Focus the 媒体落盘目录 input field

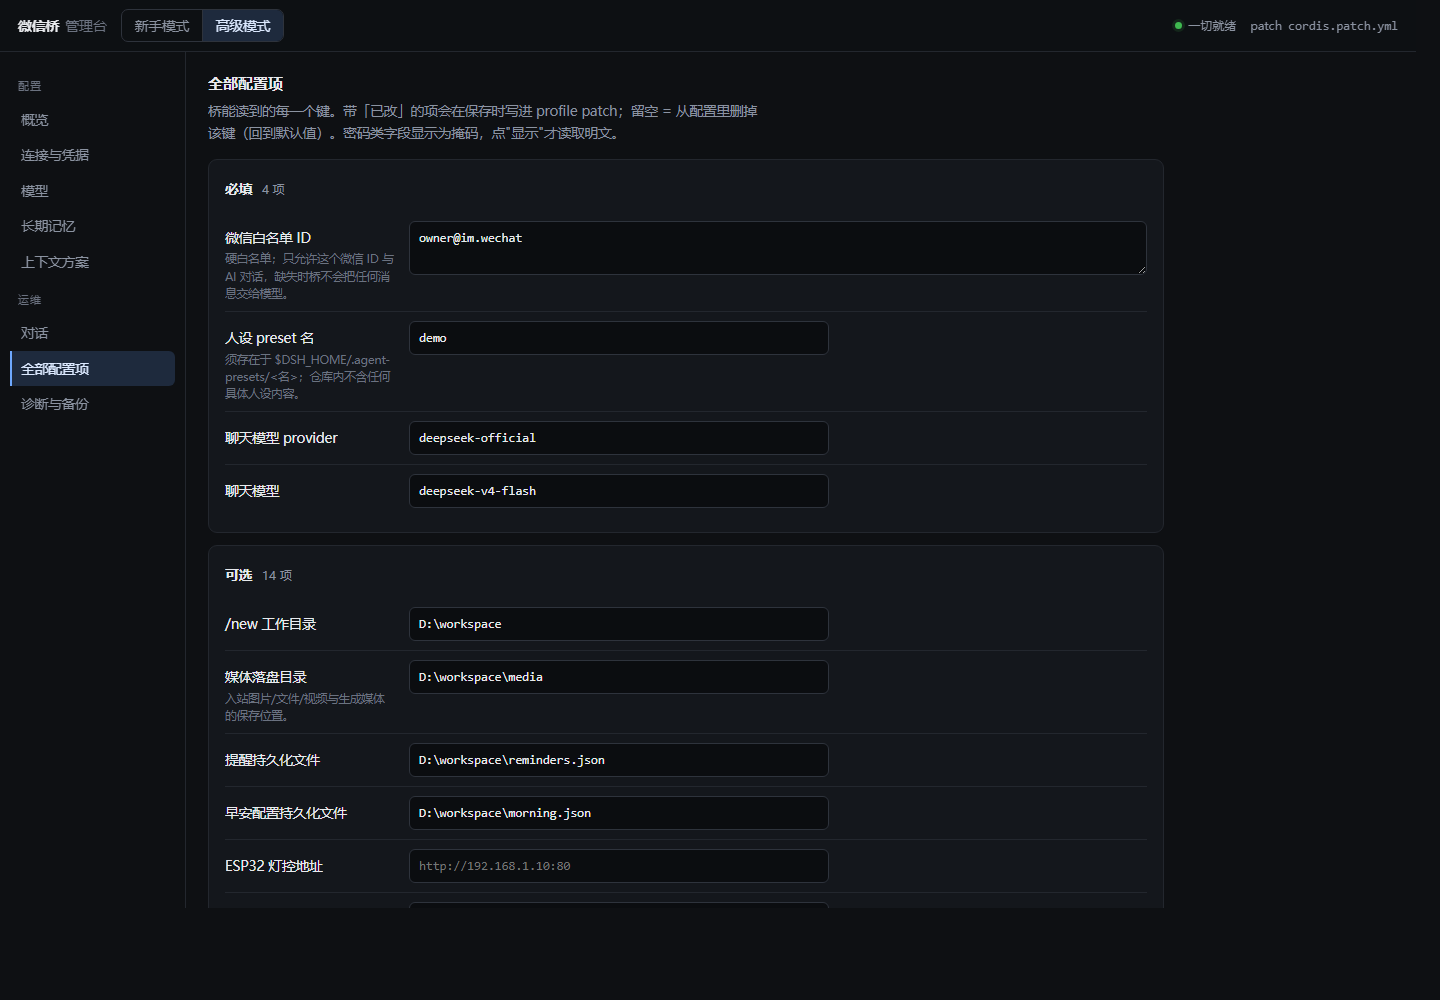coord(619,677)
